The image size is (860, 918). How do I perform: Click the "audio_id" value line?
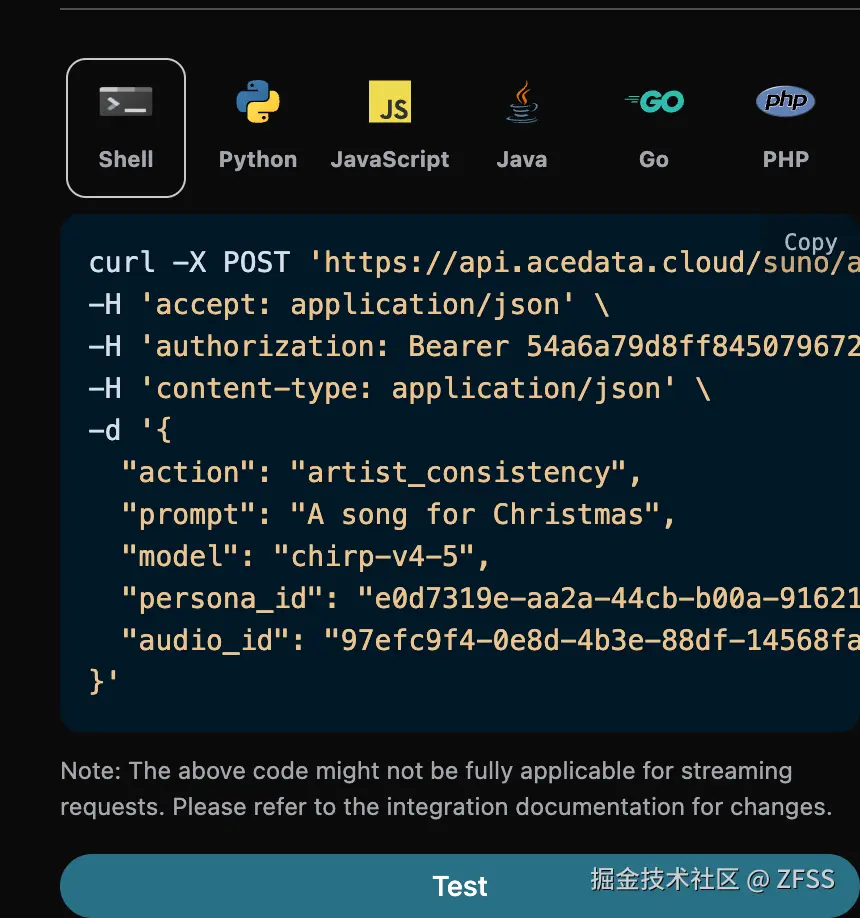tap(491, 640)
